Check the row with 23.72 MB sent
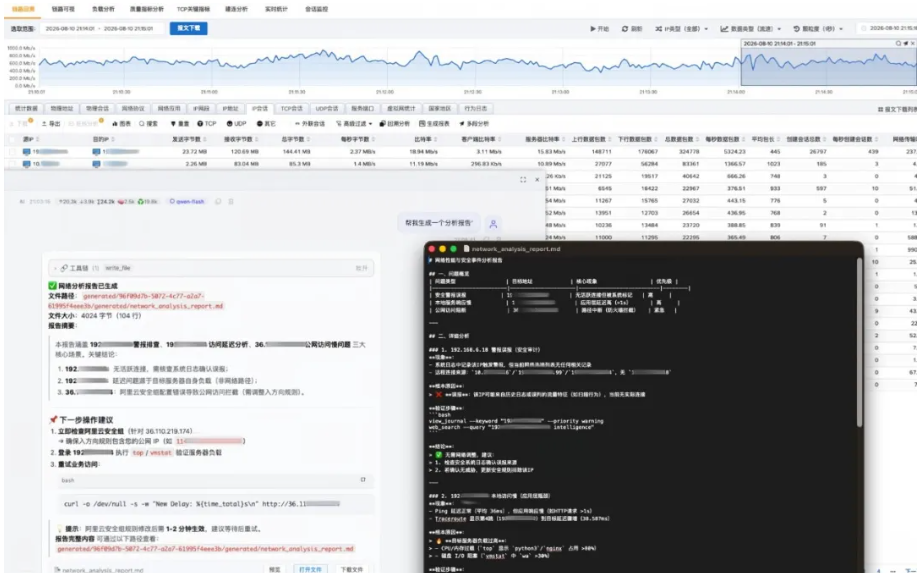This screenshot has width=921, height=573. (12, 151)
